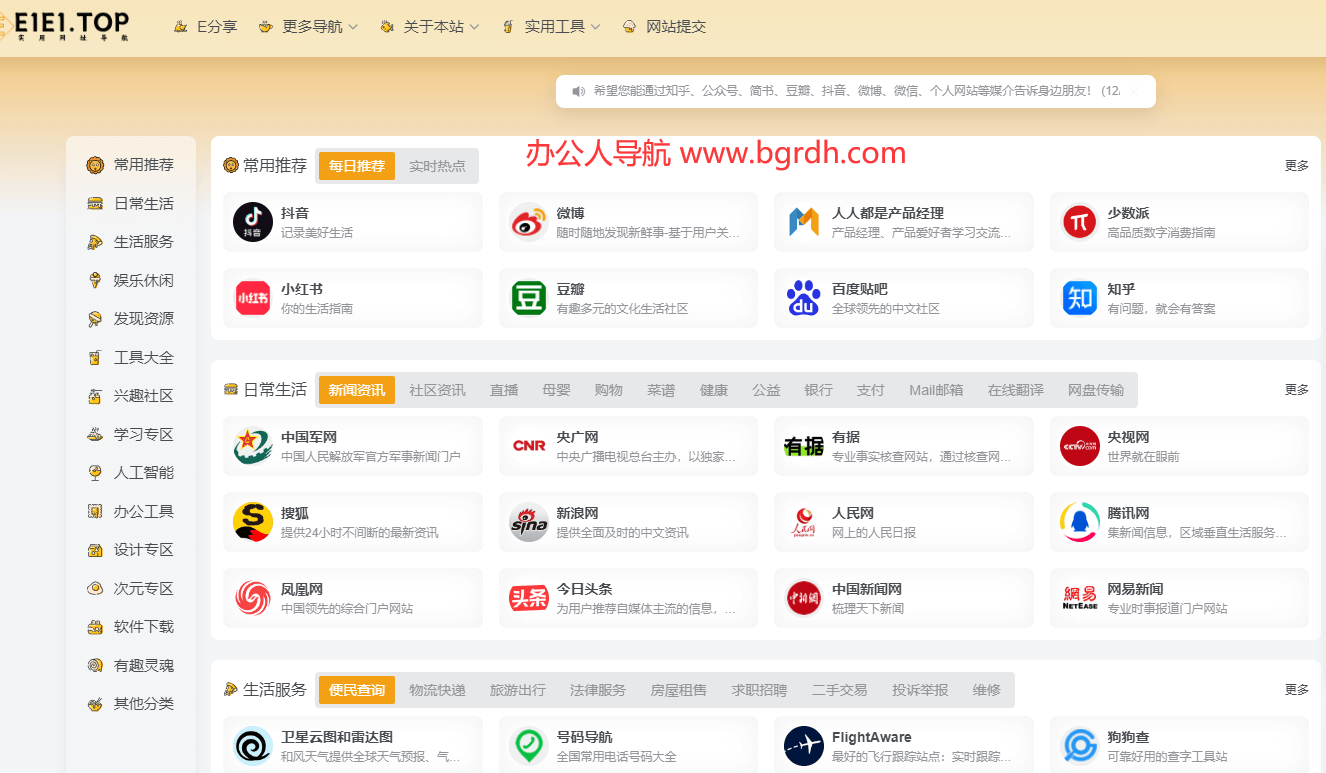
Task: Open the Weibo (微博) logo icon
Action: tap(528, 222)
